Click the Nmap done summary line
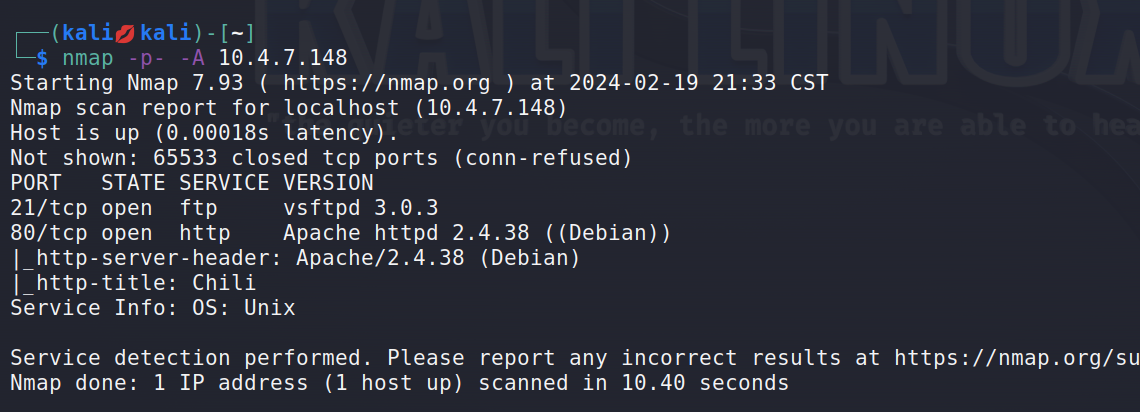The height and width of the screenshot is (412, 1140). tap(399, 383)
